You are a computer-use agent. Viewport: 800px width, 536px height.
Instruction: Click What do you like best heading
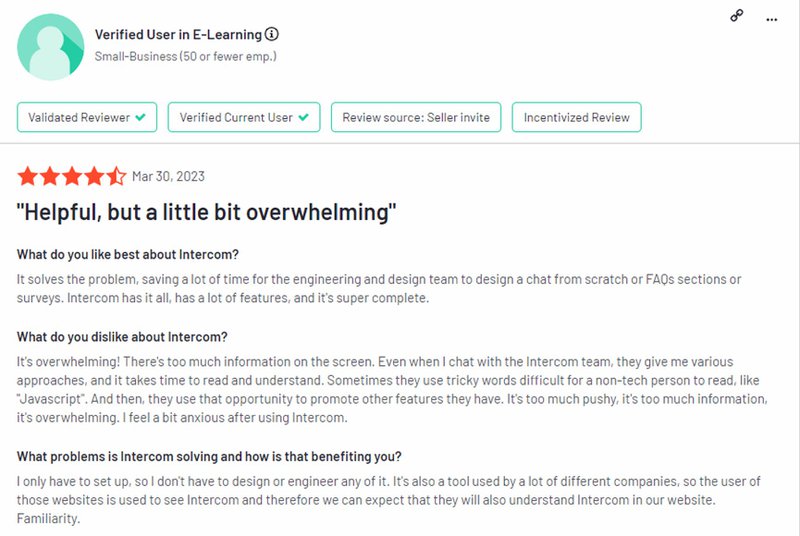(128, 253)
